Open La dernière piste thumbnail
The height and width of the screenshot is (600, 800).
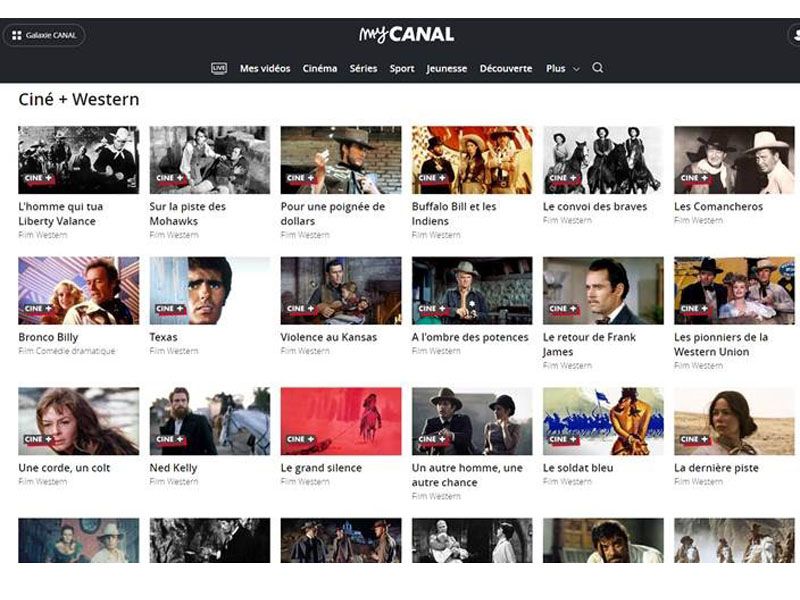(x=734, y=421)
